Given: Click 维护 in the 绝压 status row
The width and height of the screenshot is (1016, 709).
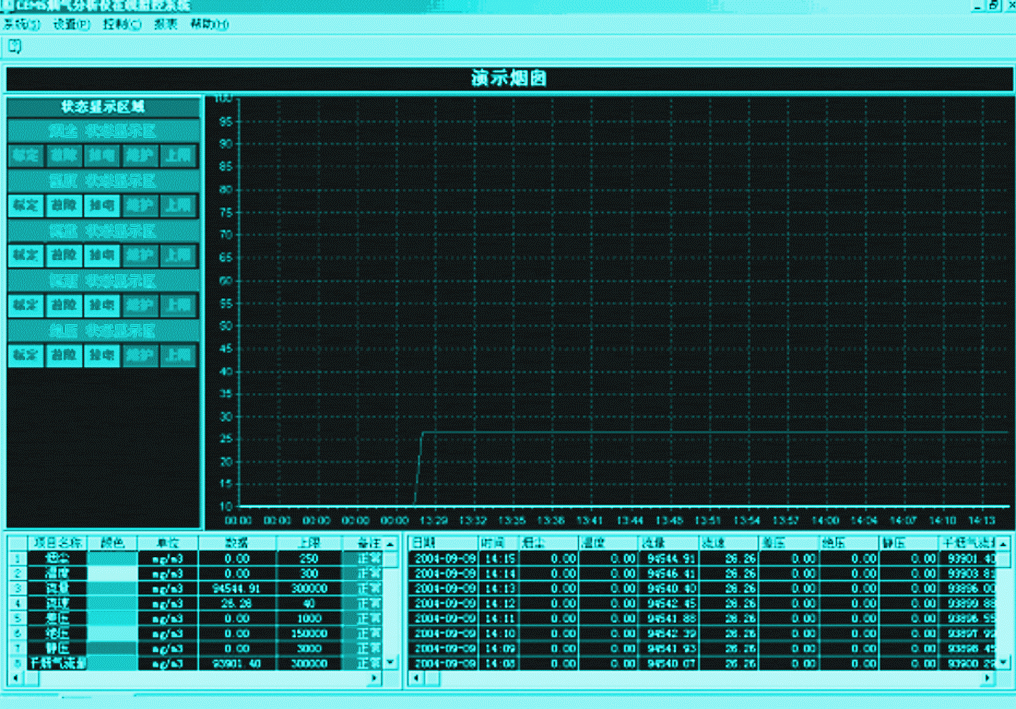Looking at the screenshot, I should point(140,355).
